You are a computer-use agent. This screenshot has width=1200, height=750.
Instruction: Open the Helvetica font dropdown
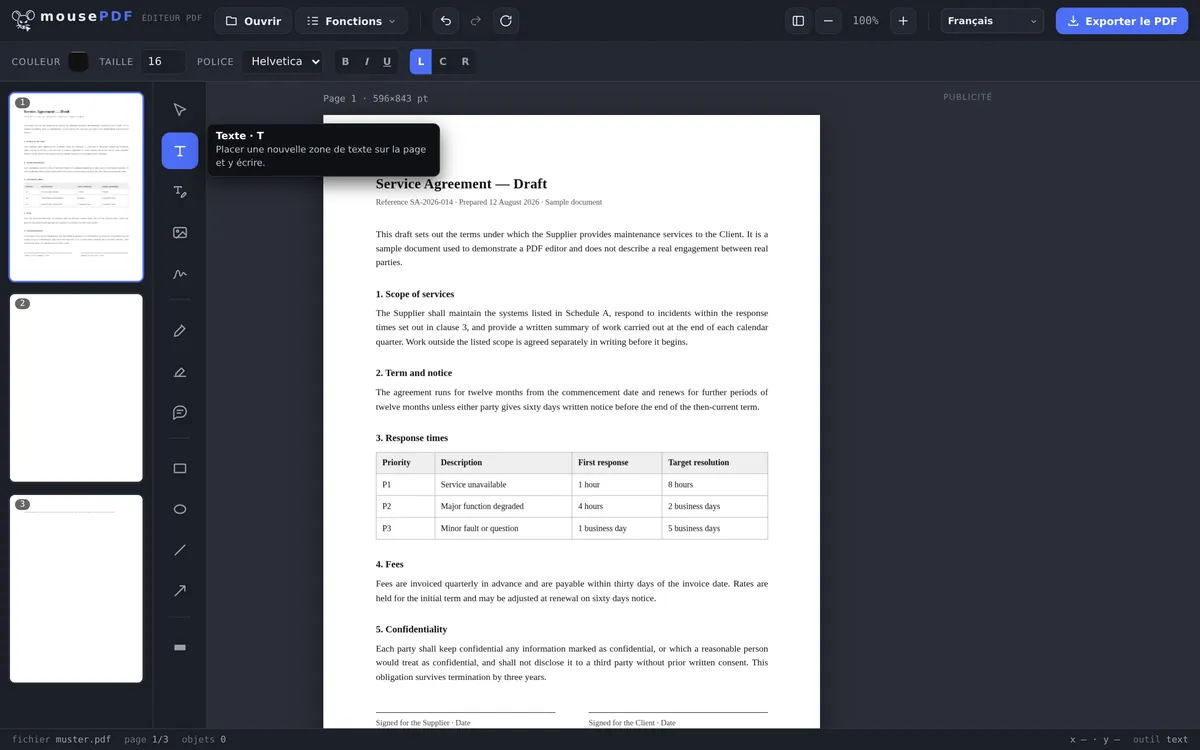282,62
